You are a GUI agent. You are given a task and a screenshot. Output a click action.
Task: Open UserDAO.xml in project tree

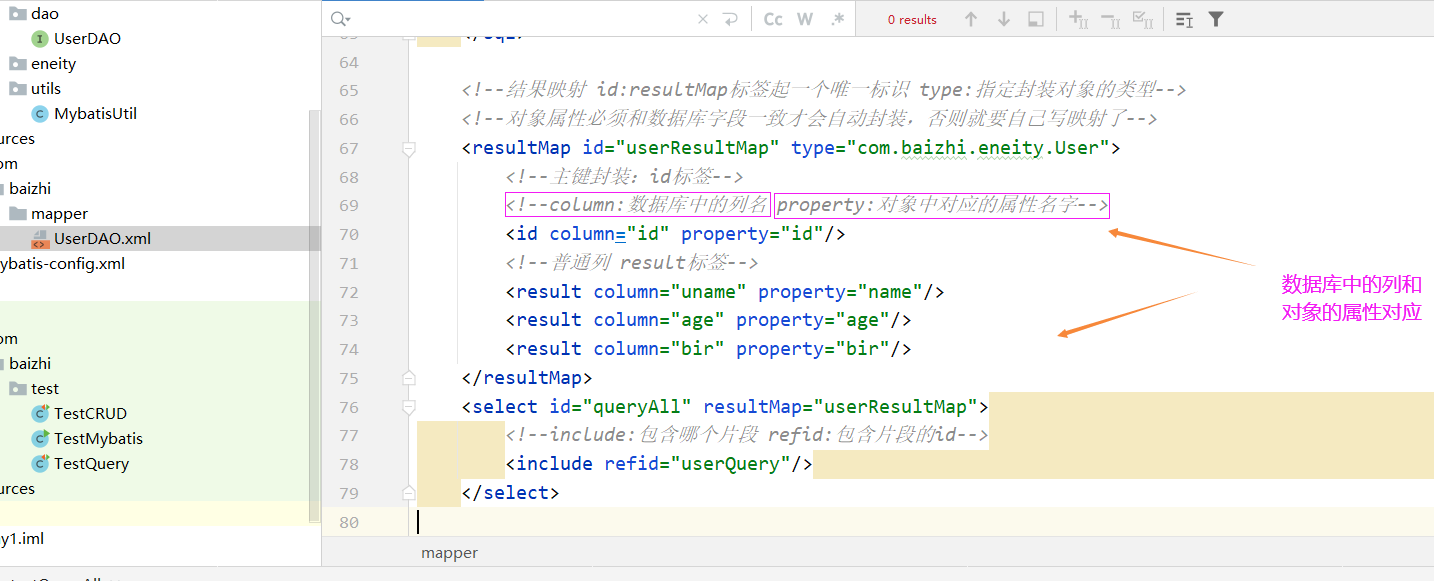103,239
